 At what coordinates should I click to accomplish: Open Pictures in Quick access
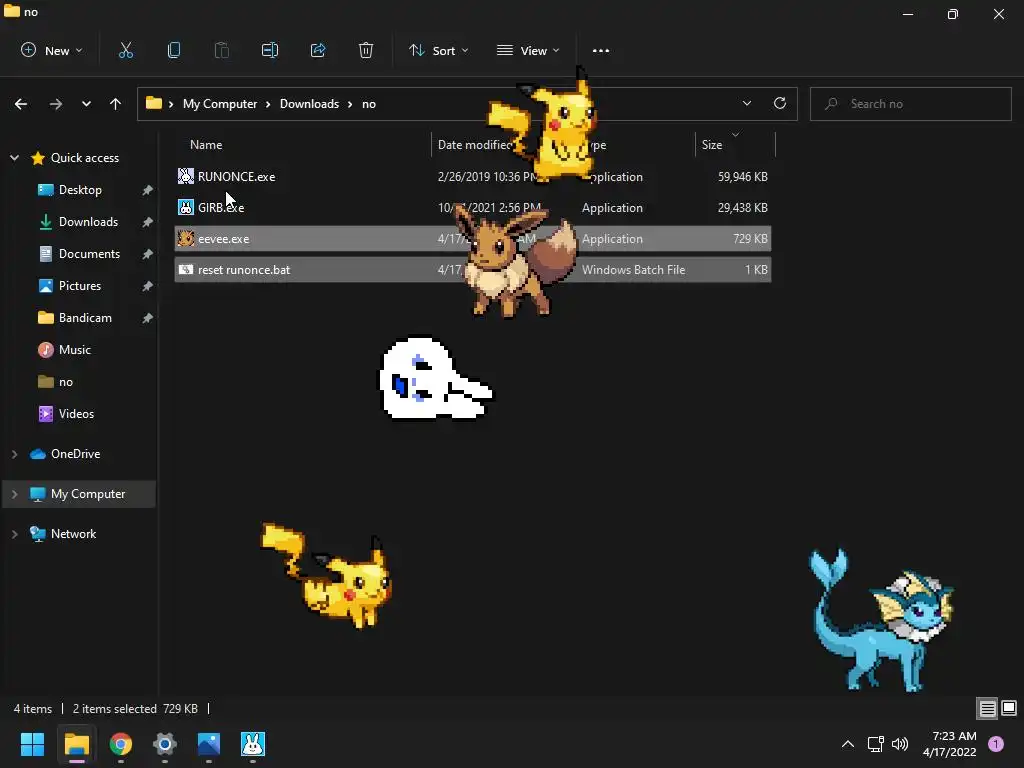pyautogui.click(x=80, y=286)
